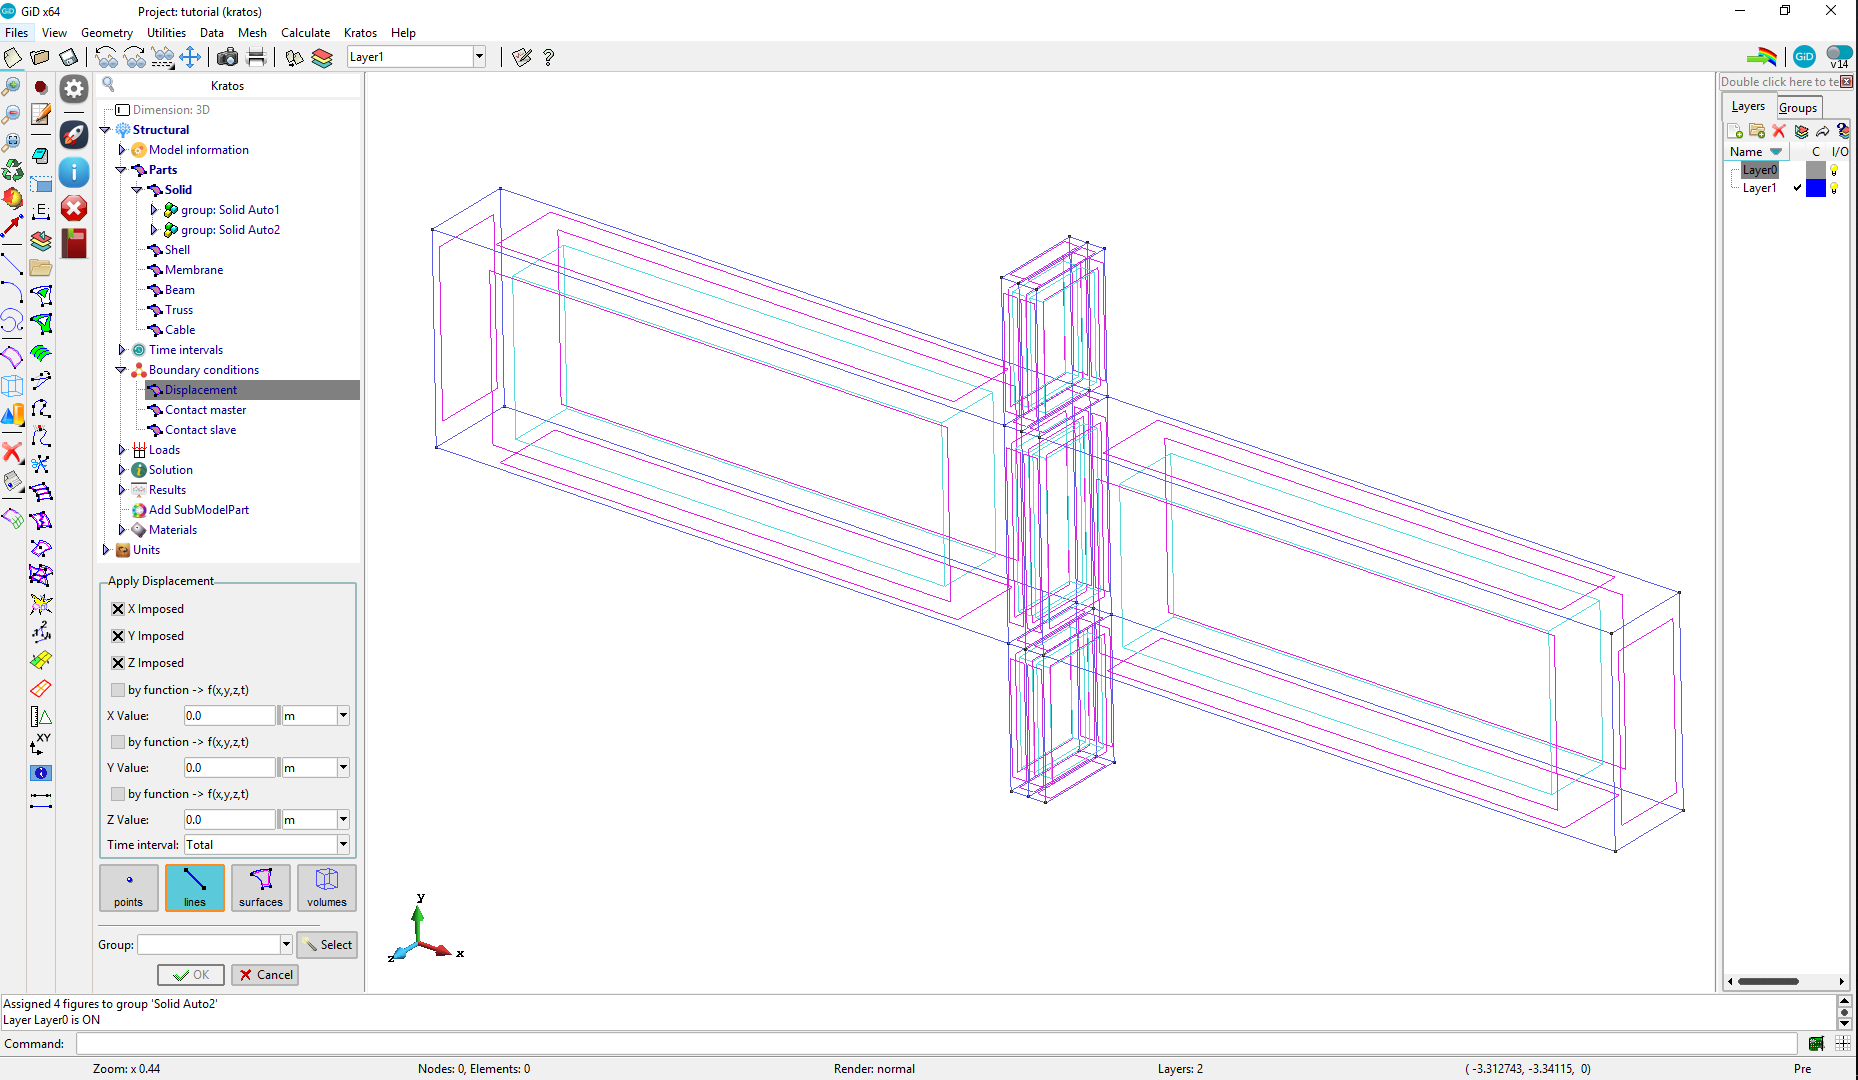The width and height of the screenshot is (1858, 1080).
Task: Collapse the Boundary conditions node
Action: [x=122, y=370]
